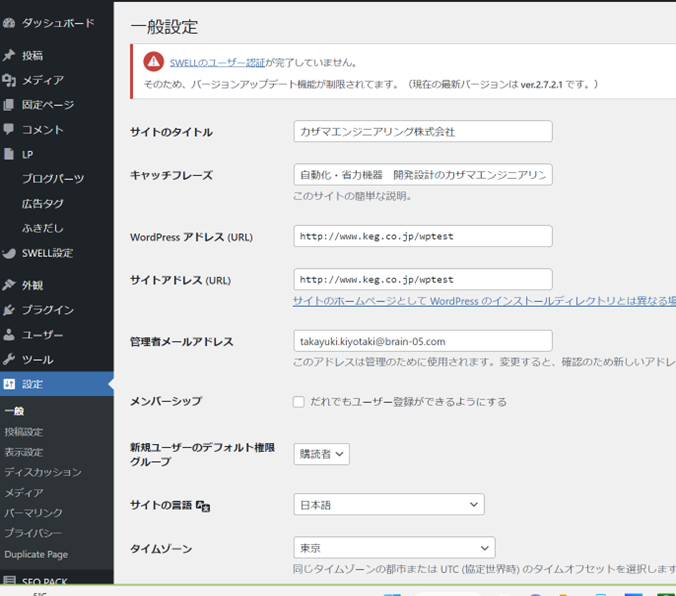Click the 固定ページ pages icon
This screenshot has height=596, width=676.
coord(10,105)
